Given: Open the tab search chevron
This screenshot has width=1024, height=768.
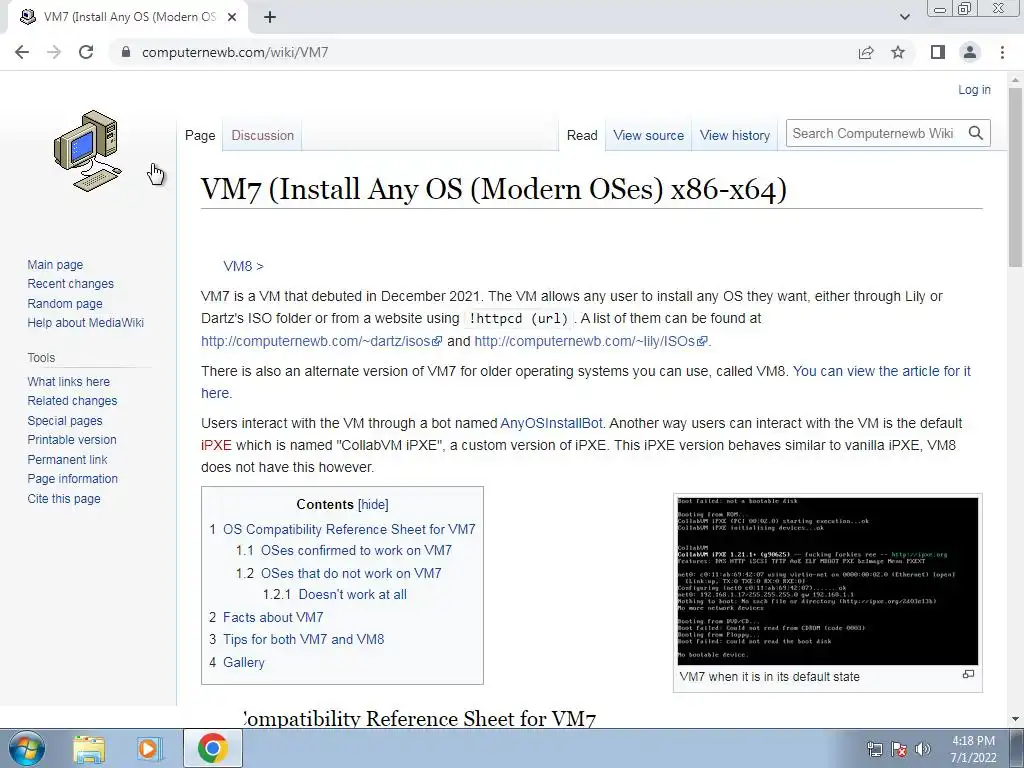Looking at the screenshot, I should coord(904,17).
